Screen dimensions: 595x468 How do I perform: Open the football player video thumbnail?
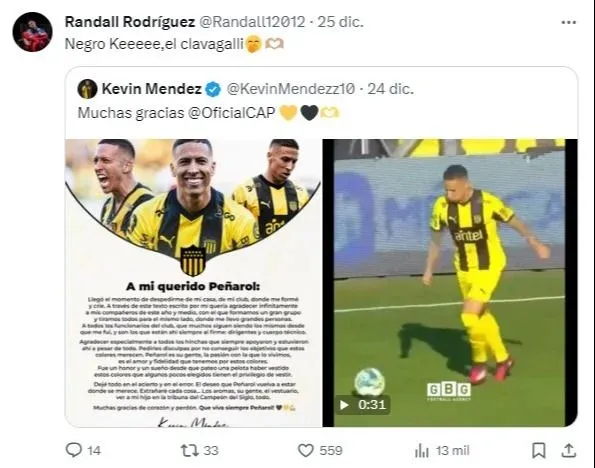[450, 283]
